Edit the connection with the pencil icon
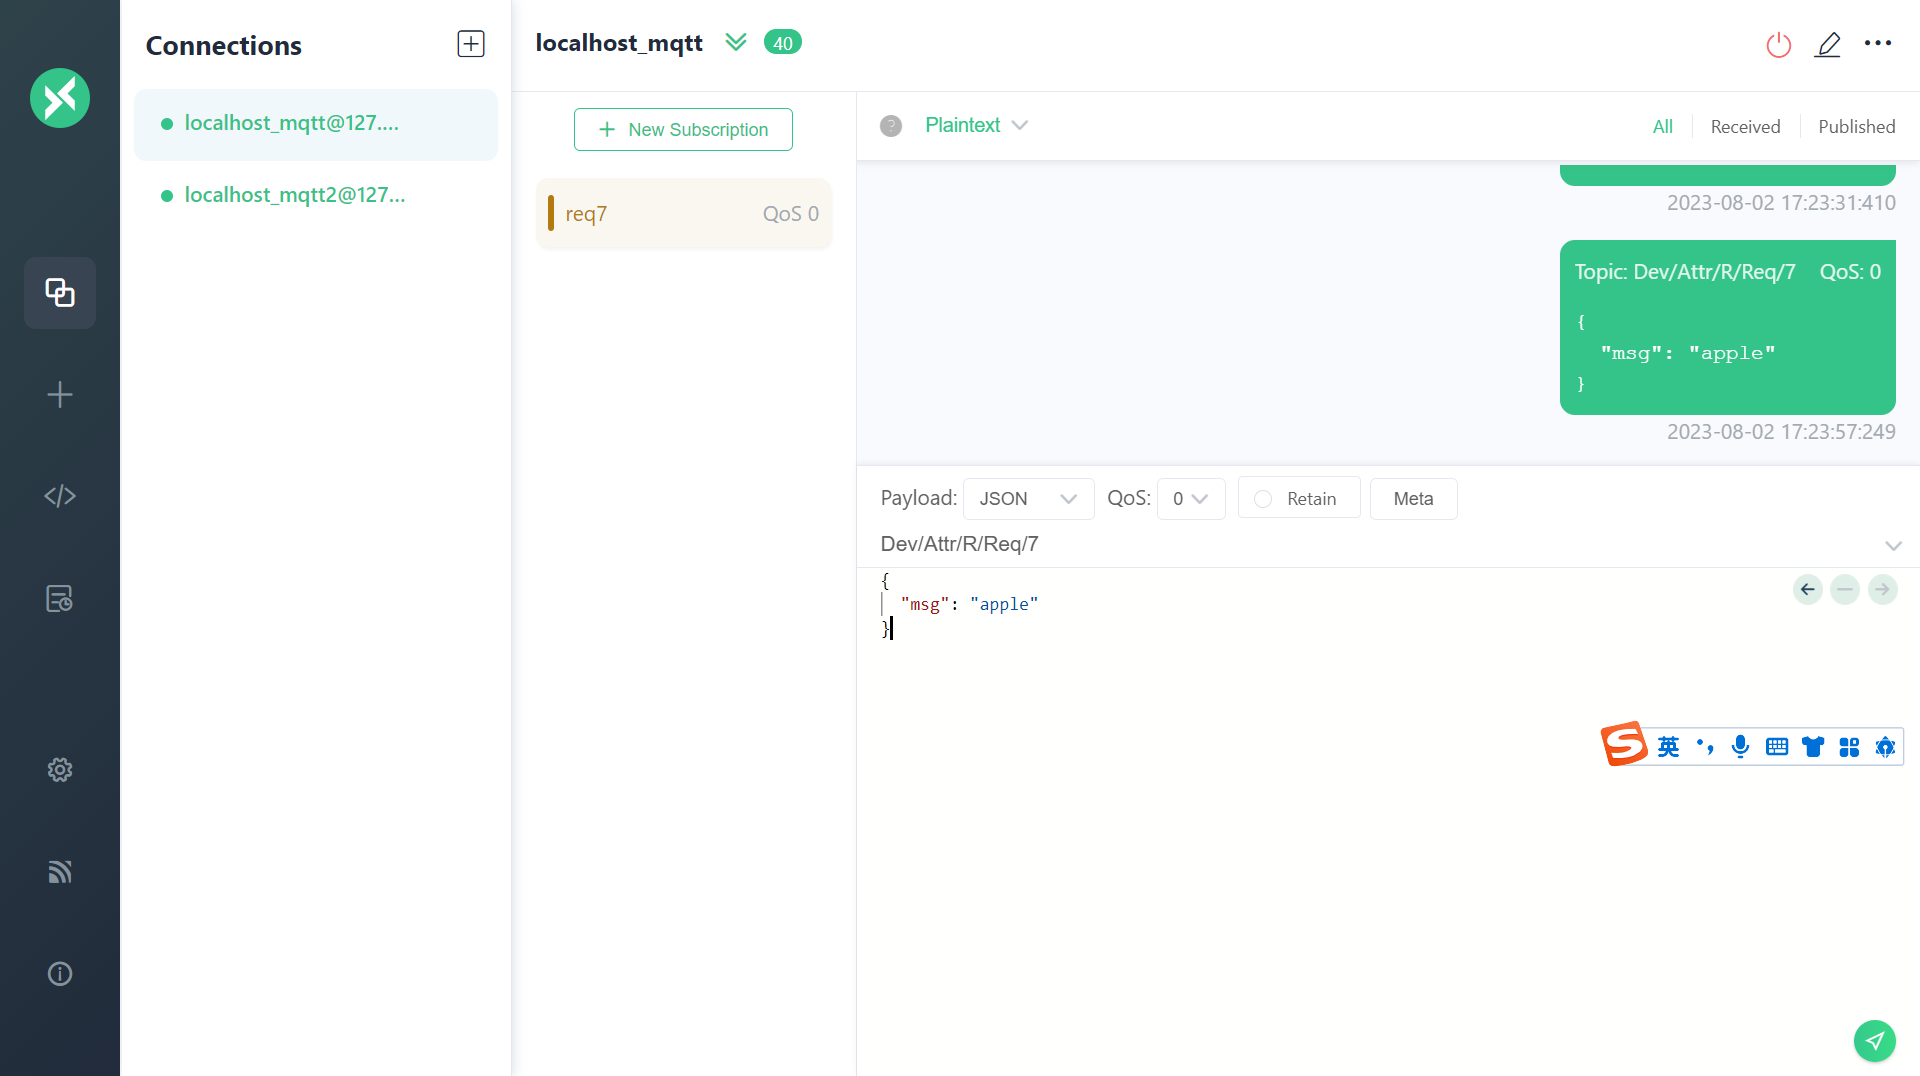 [x=1828, y=44]
